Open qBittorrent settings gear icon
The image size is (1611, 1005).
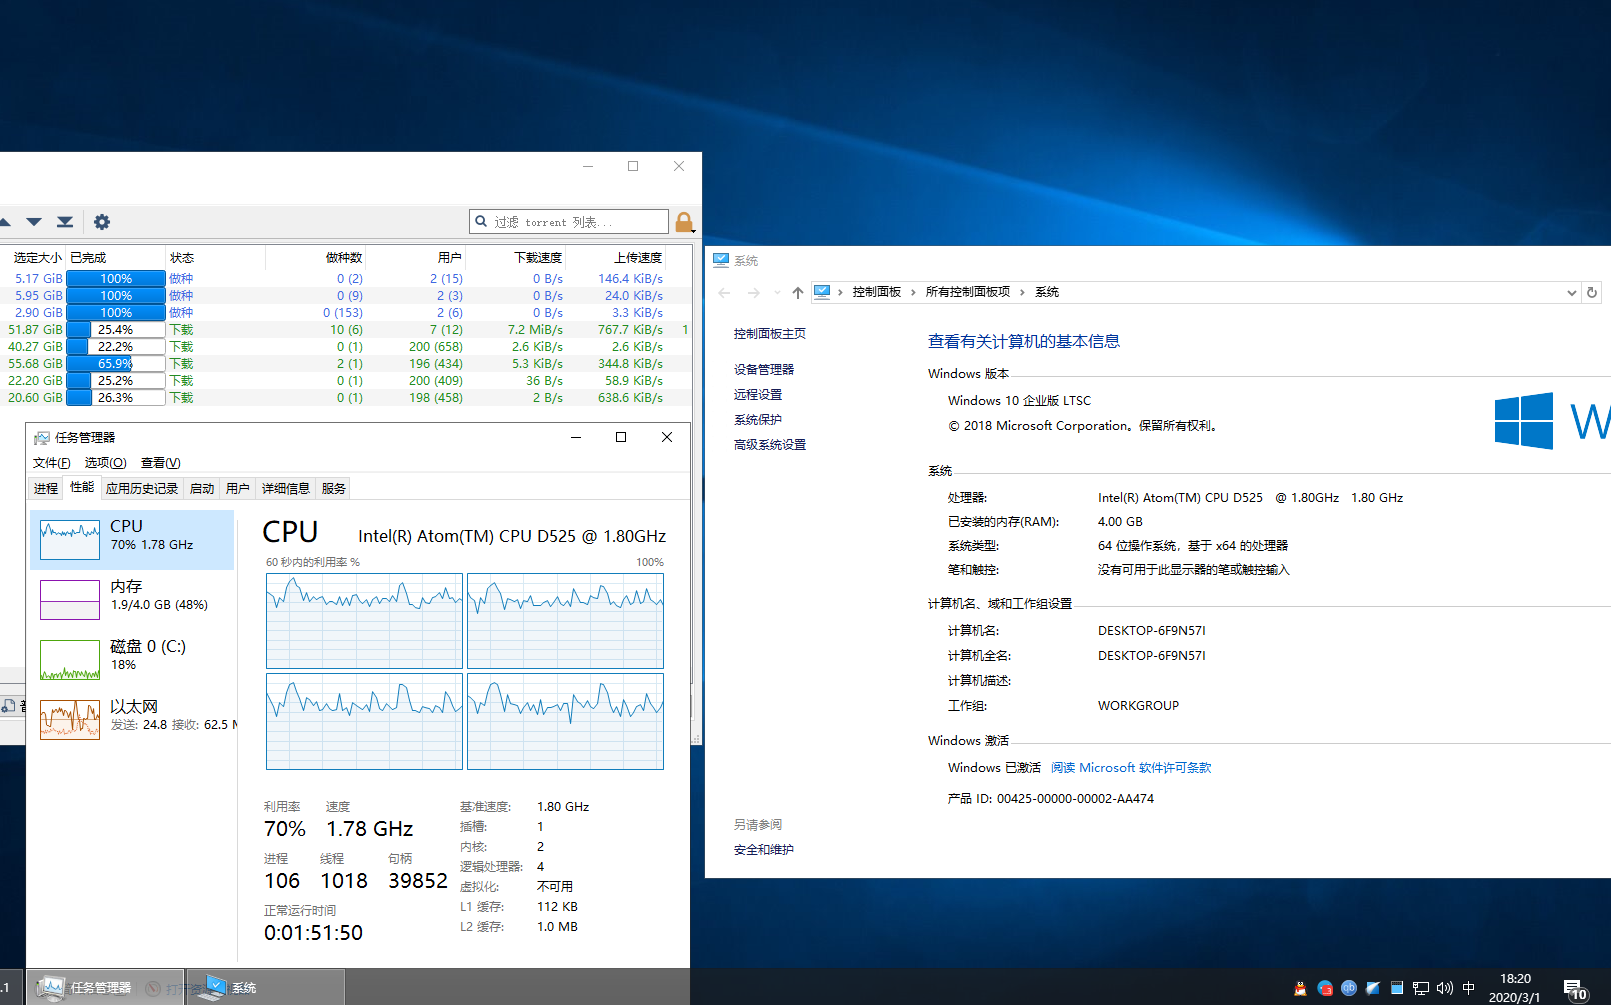(x=102, y=222)
